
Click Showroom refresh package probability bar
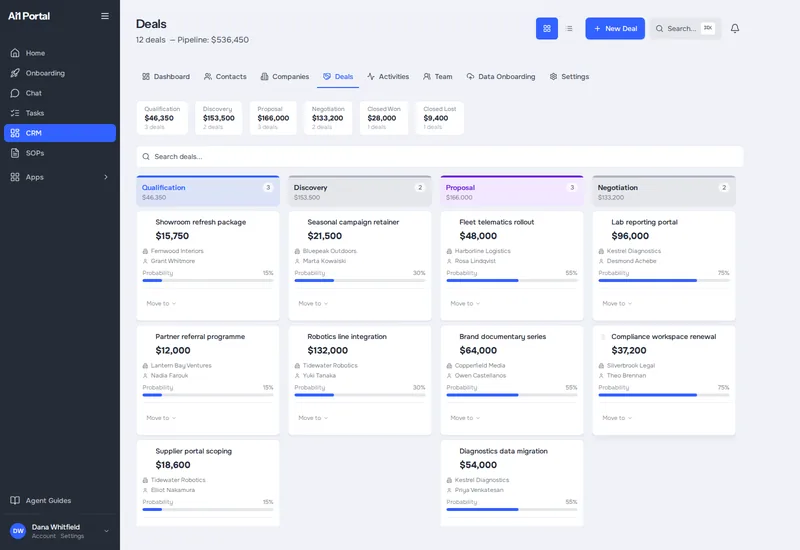(x=208, y=281)
